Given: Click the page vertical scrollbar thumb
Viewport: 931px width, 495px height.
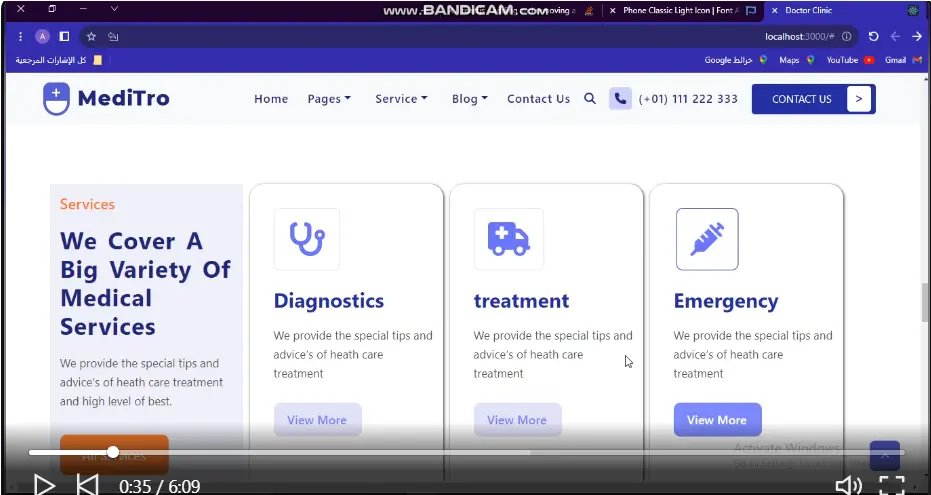Looking at the screenshot, I should [924, 303].
